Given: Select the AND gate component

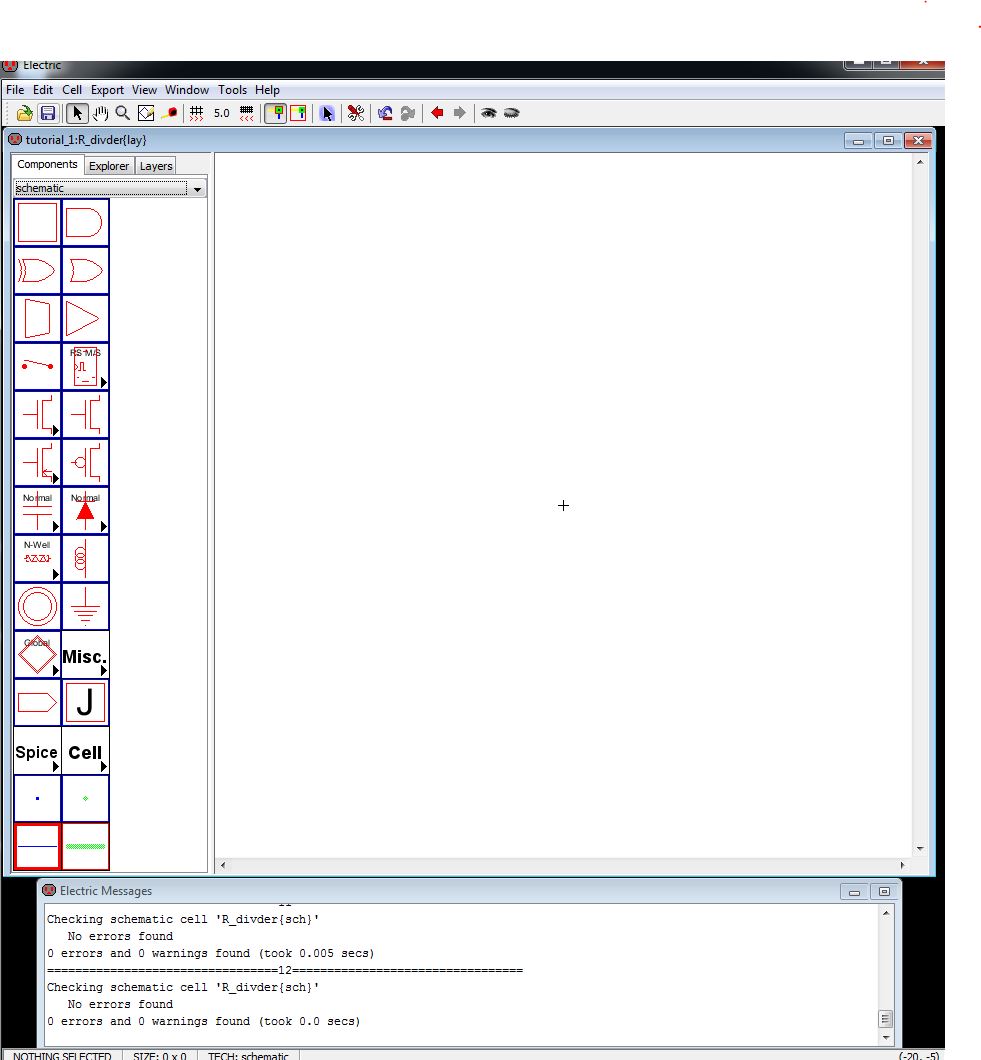Looking at the screenshot, I should click(x=85, y=222).
